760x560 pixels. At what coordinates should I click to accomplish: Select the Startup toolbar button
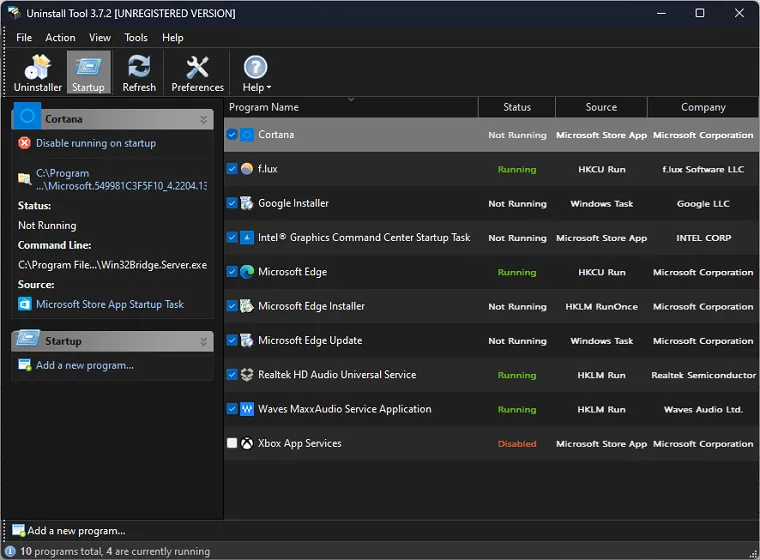tap(89, 73)
